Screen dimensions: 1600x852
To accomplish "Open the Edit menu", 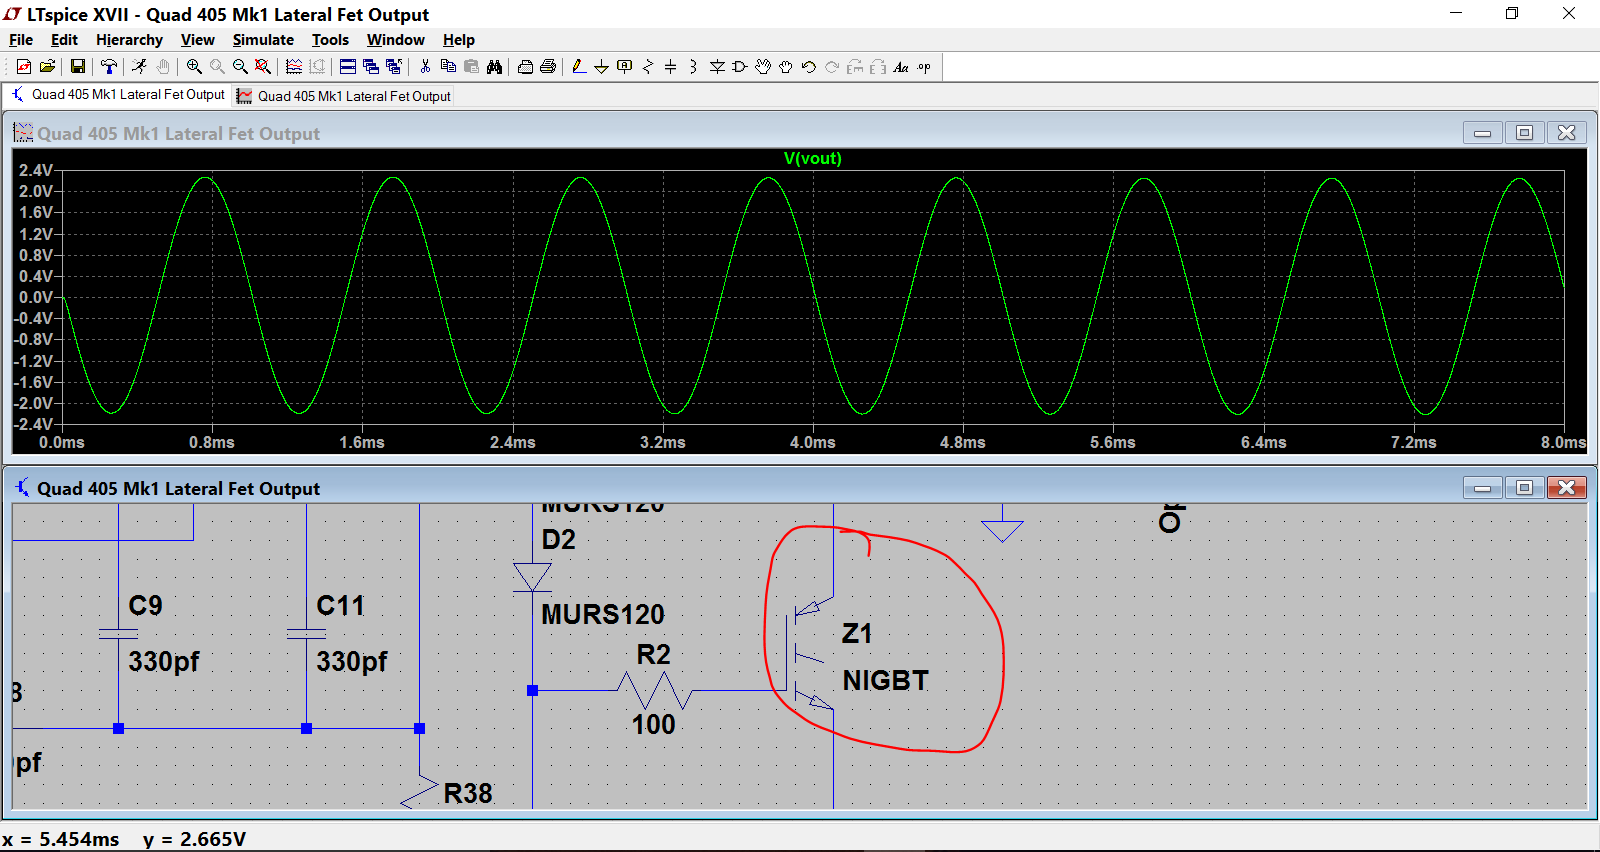I will point(64,40).
